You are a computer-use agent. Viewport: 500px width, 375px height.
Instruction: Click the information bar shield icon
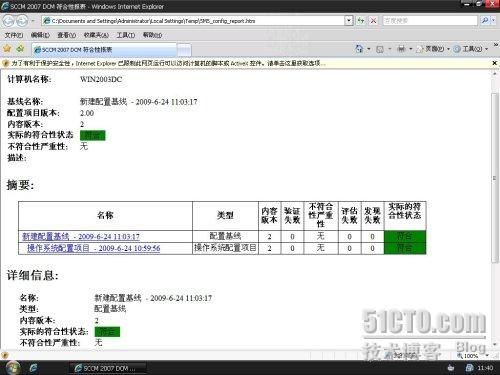(5, 63)
